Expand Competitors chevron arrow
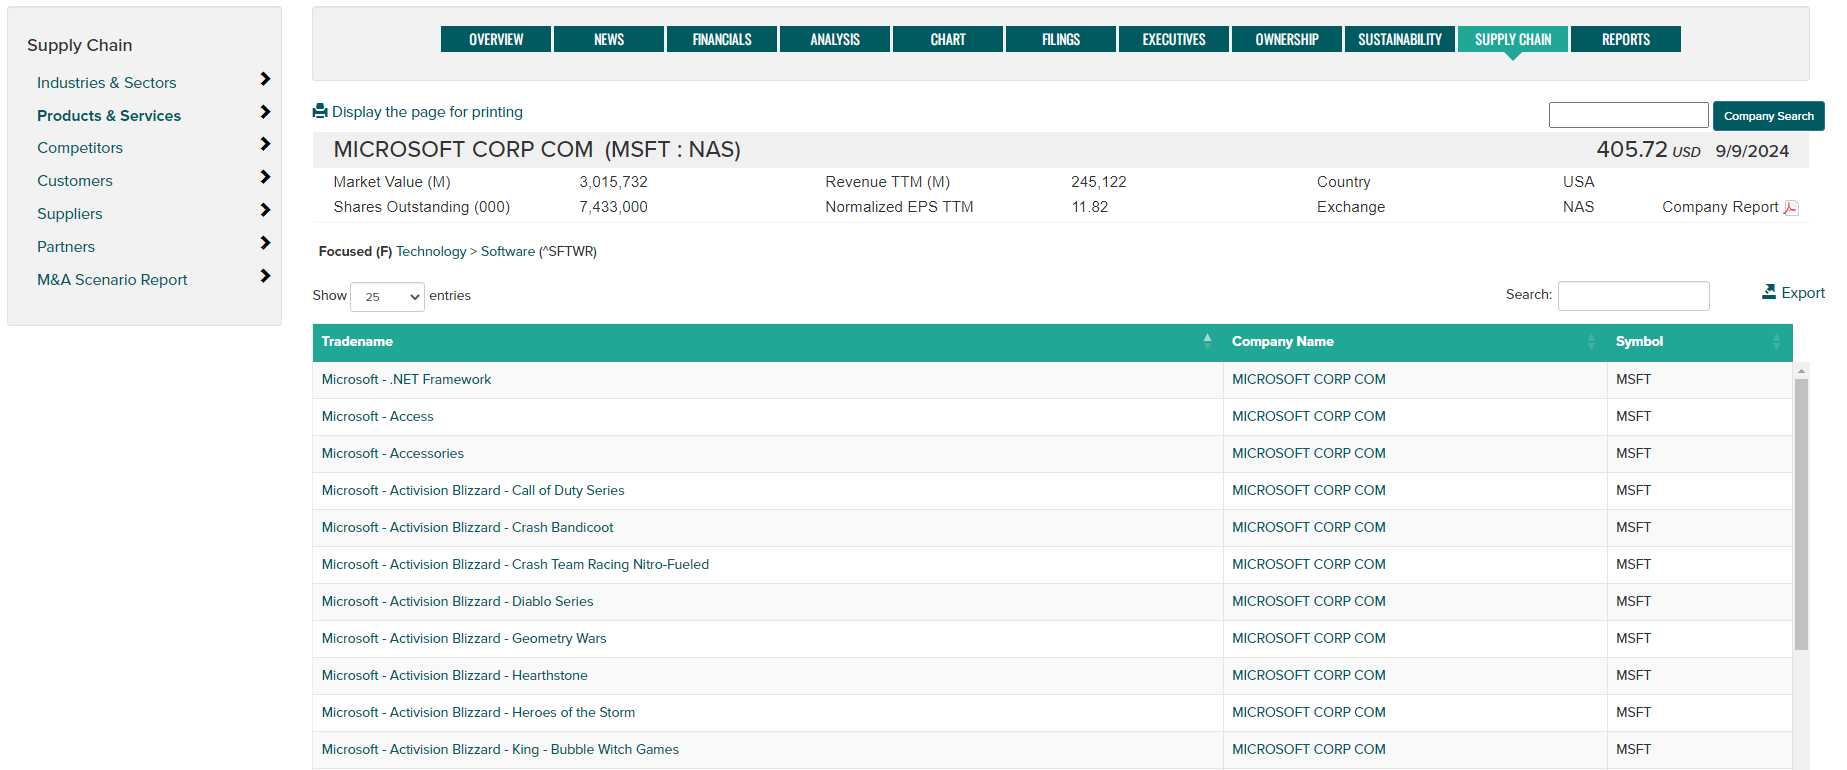1847x770 pixels. 265,144
